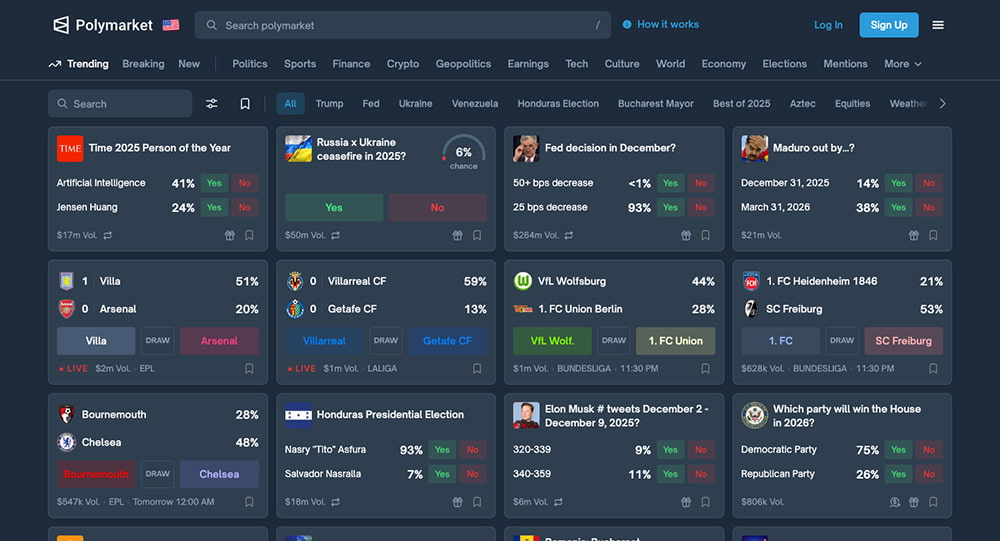Click right arrow to show more topic filters
This screenshot has height=541, width=1000.
click(943, 103)
